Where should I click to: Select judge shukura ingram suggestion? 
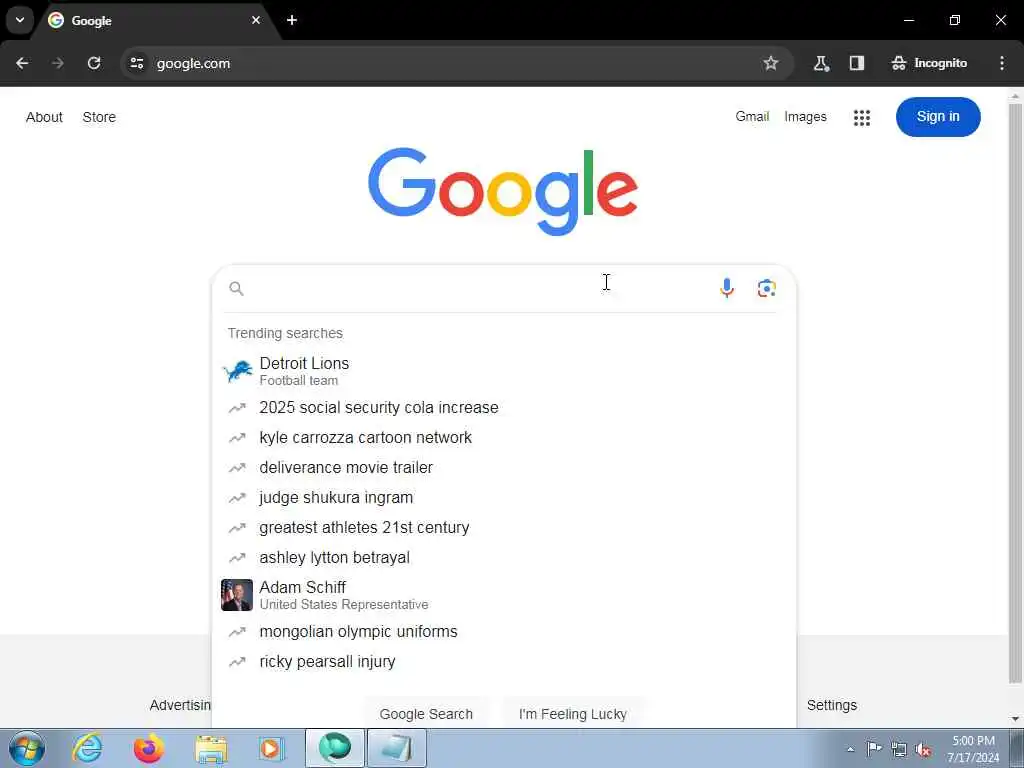click(x=504, y=498)
